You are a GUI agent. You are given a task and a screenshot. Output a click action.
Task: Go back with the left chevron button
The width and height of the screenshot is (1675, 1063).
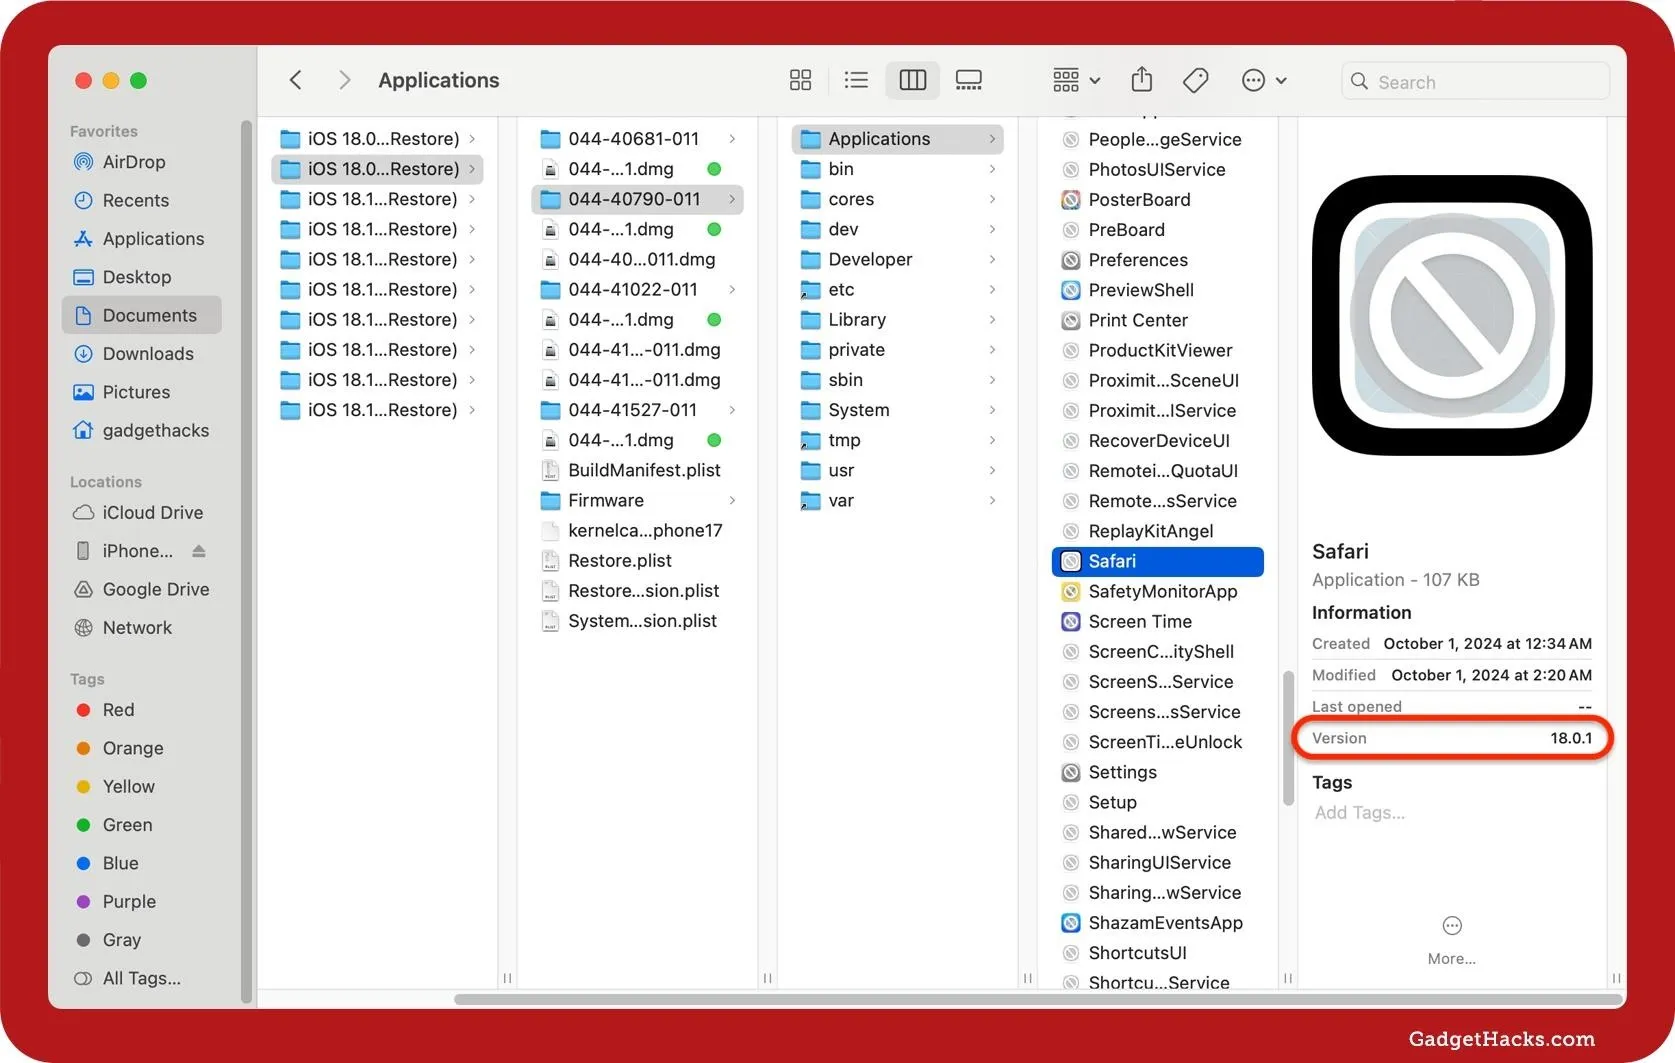click(295, 80)
